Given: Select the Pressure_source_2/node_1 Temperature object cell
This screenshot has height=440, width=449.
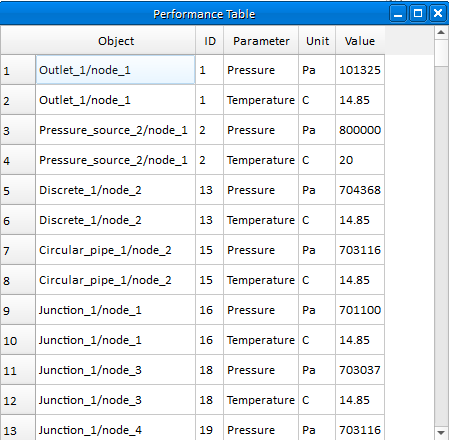Looking at the screenshot, I should click(x=115, y=160).
